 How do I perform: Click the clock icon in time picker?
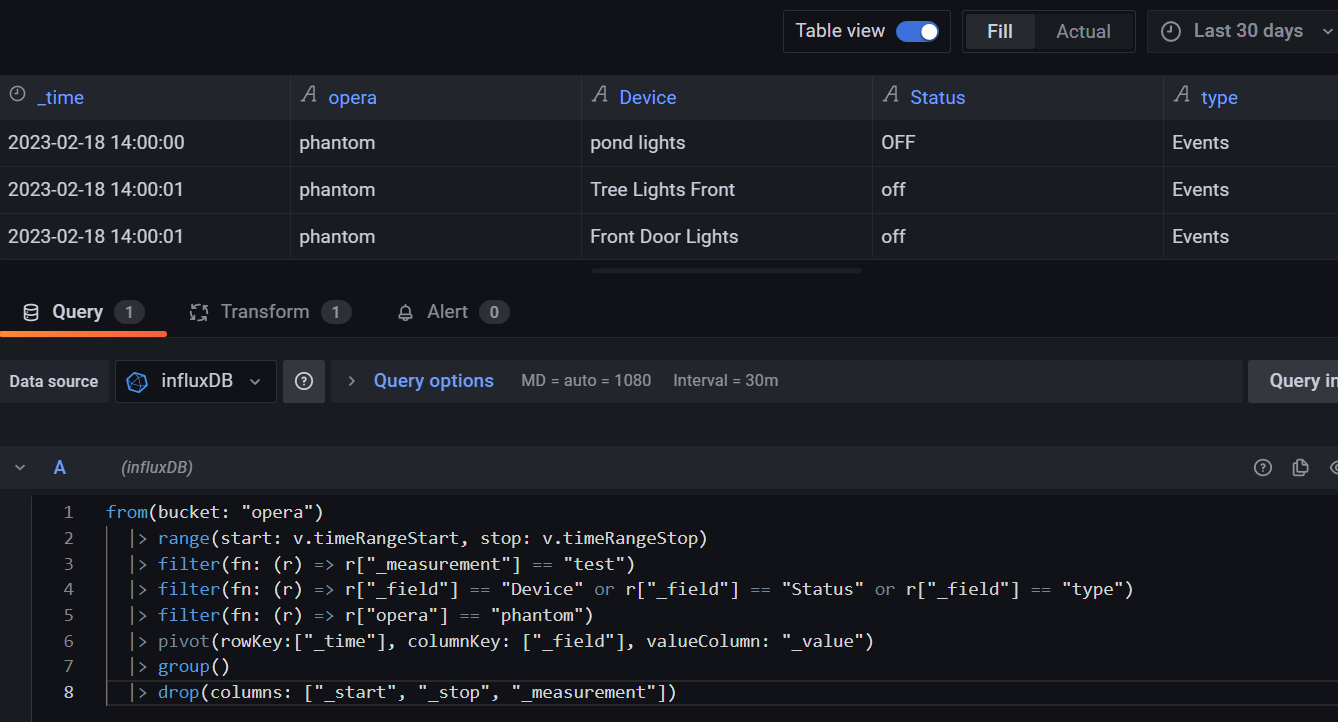[1170, 32]
